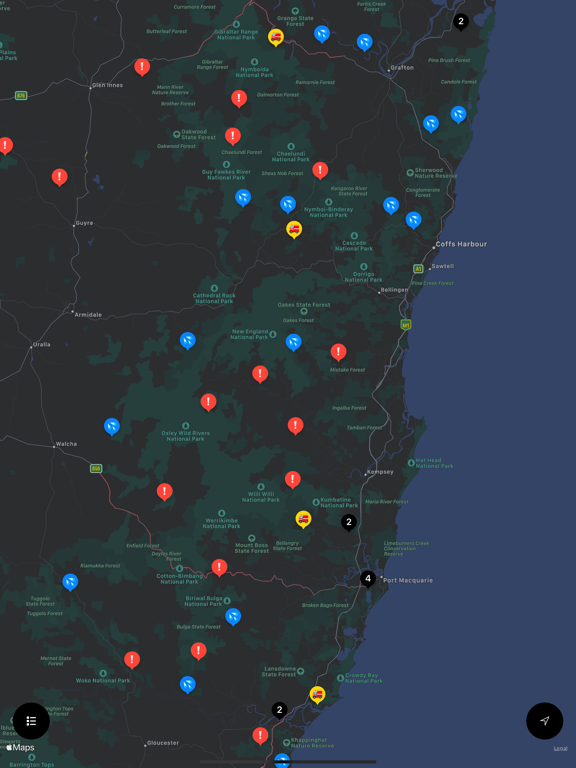Select red alert pin near Sheas Nob Forest
This screenshot has width=576, height=768.
(x=320, y=170)
